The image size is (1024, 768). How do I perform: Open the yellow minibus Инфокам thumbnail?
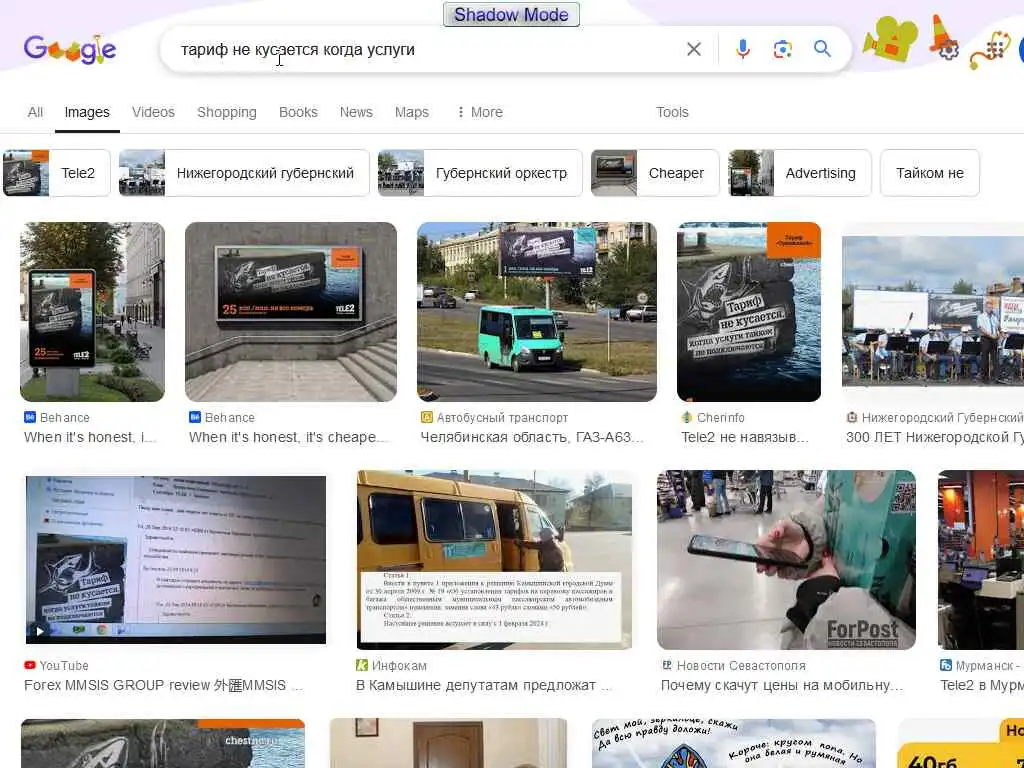click(x=494, y=560)
